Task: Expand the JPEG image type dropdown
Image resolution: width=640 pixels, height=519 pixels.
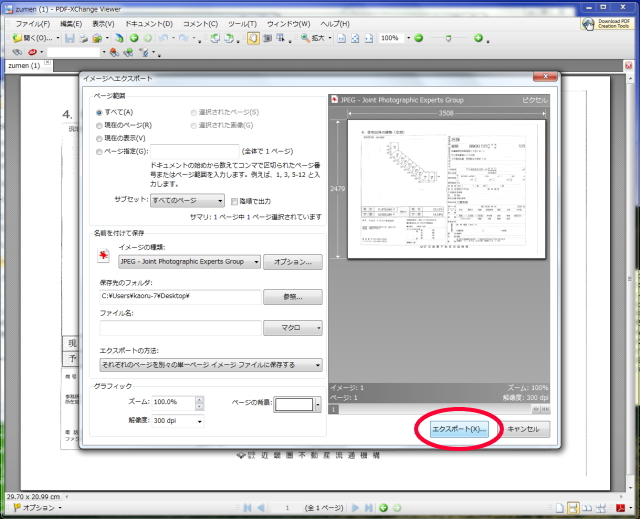Action: 254,262
